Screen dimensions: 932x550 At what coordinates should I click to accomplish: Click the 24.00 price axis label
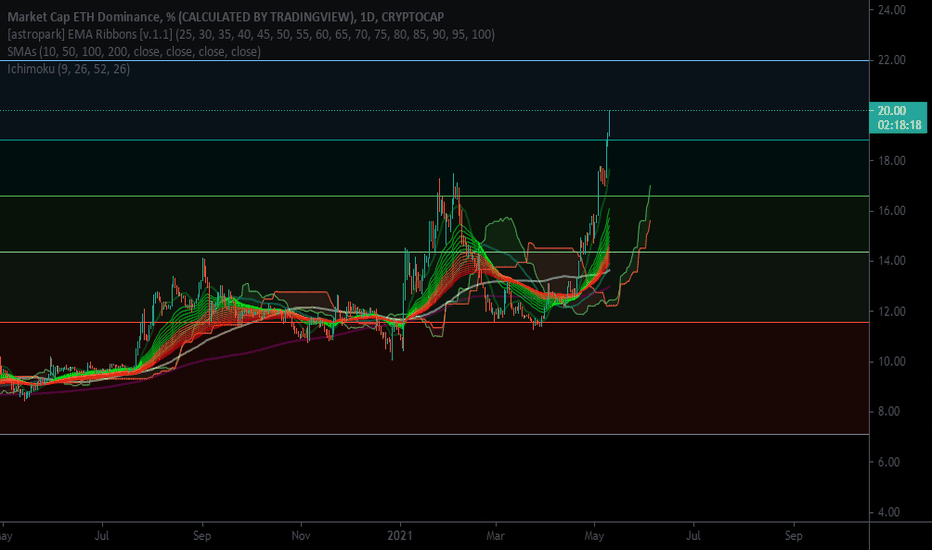(x=892, y=10)
